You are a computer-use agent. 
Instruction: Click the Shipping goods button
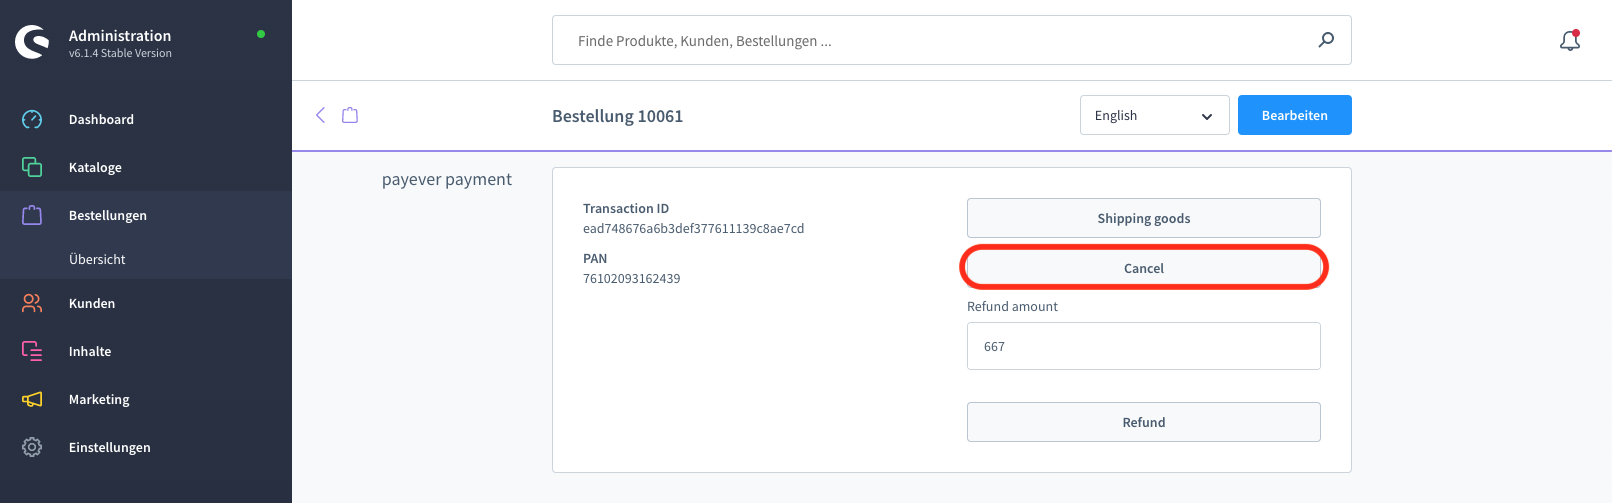pyautogui.click(x=1144, y=218)
